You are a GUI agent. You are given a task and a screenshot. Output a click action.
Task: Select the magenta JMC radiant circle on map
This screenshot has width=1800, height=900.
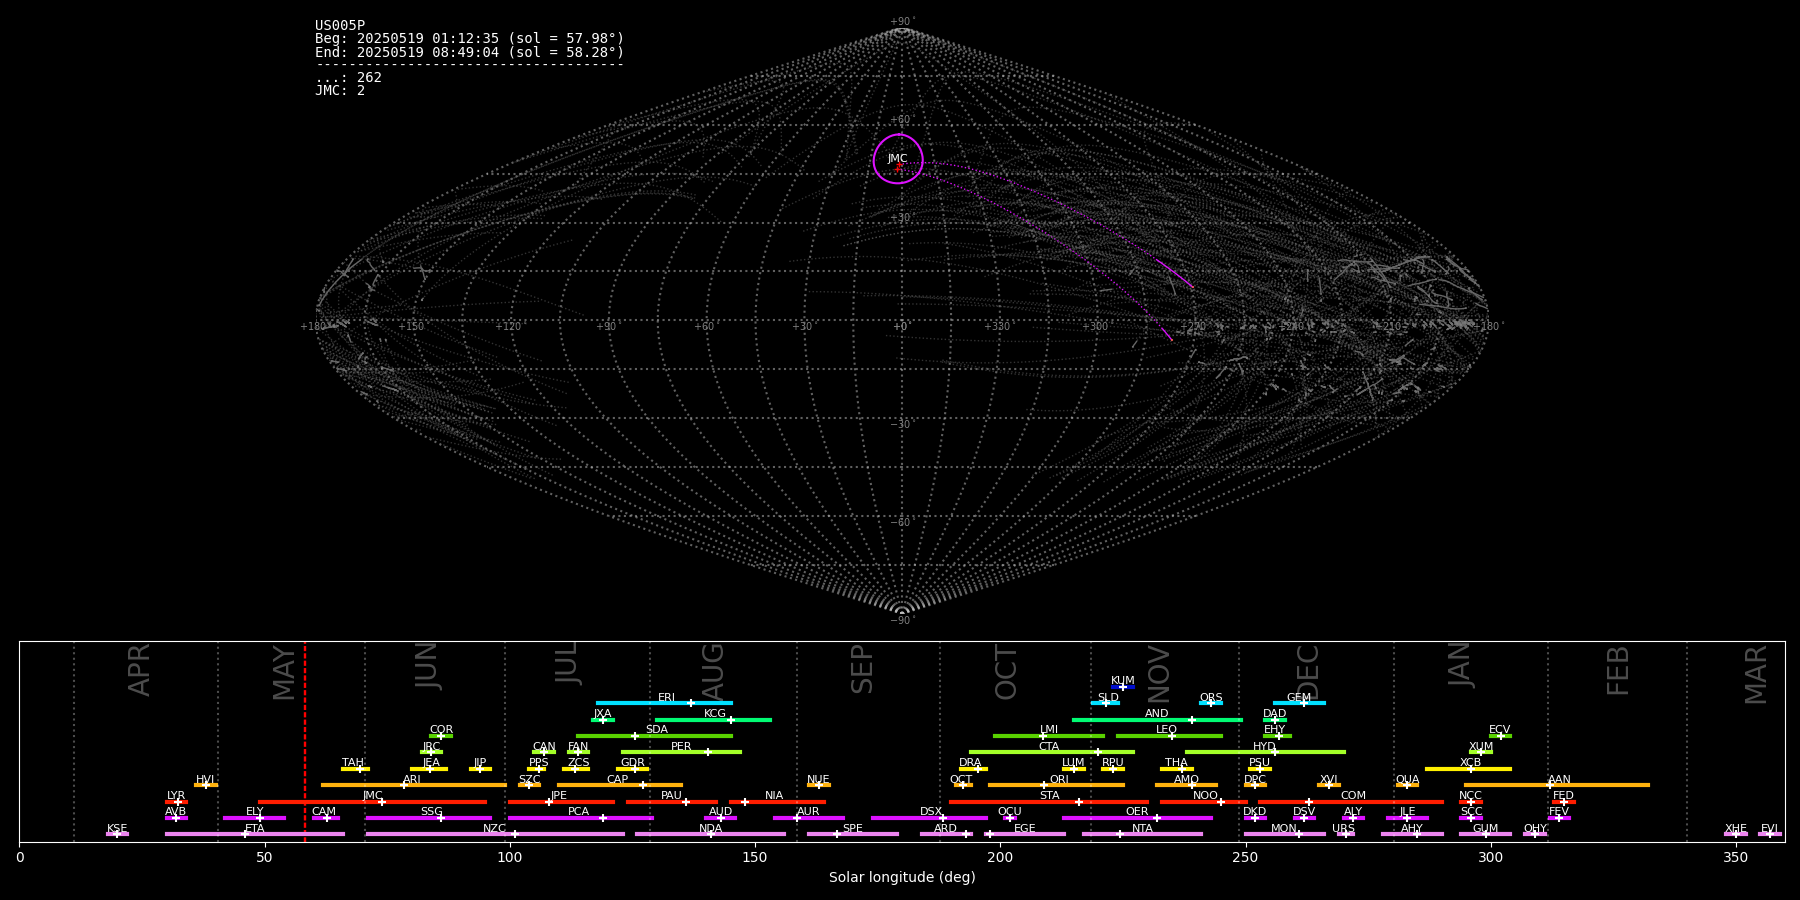pos(898,159)
